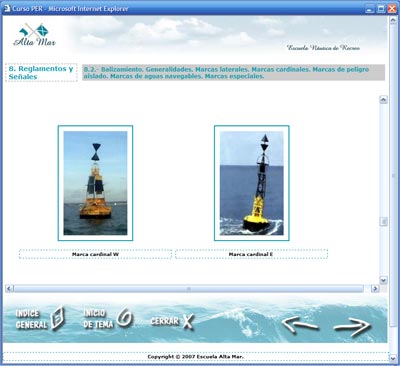
Task: Click the '8. Reglamentos y Señales' heading
Action: coord(41,72)
